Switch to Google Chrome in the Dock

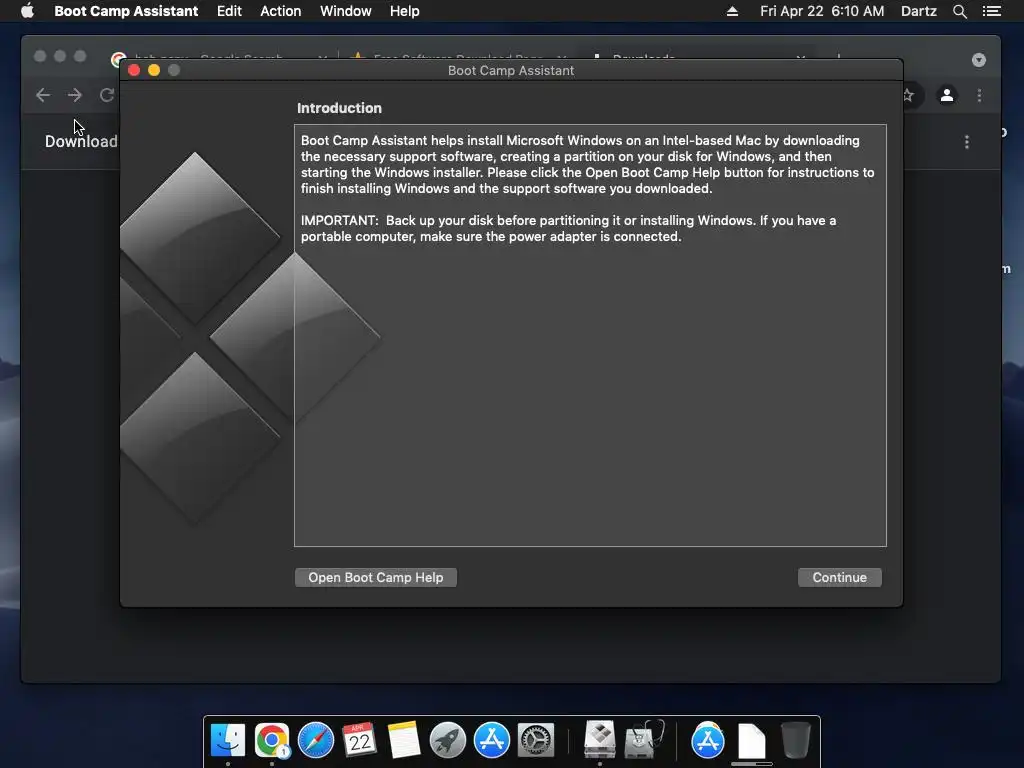tap(272, 740)
